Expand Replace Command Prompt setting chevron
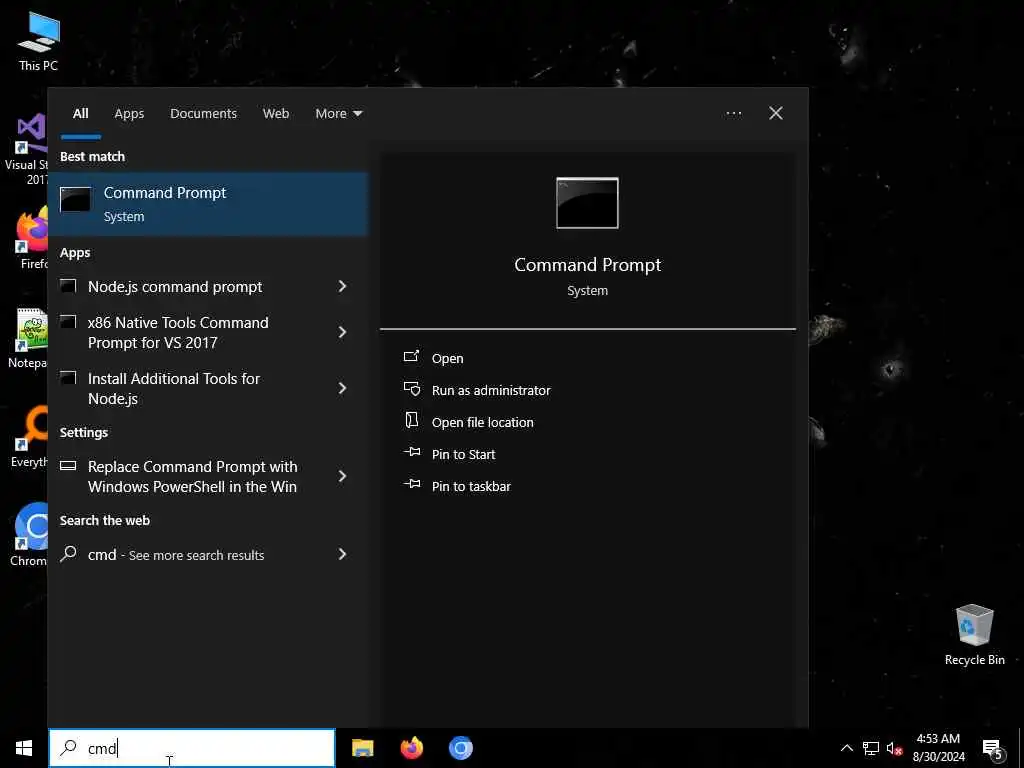 click(x=342, y=477)
